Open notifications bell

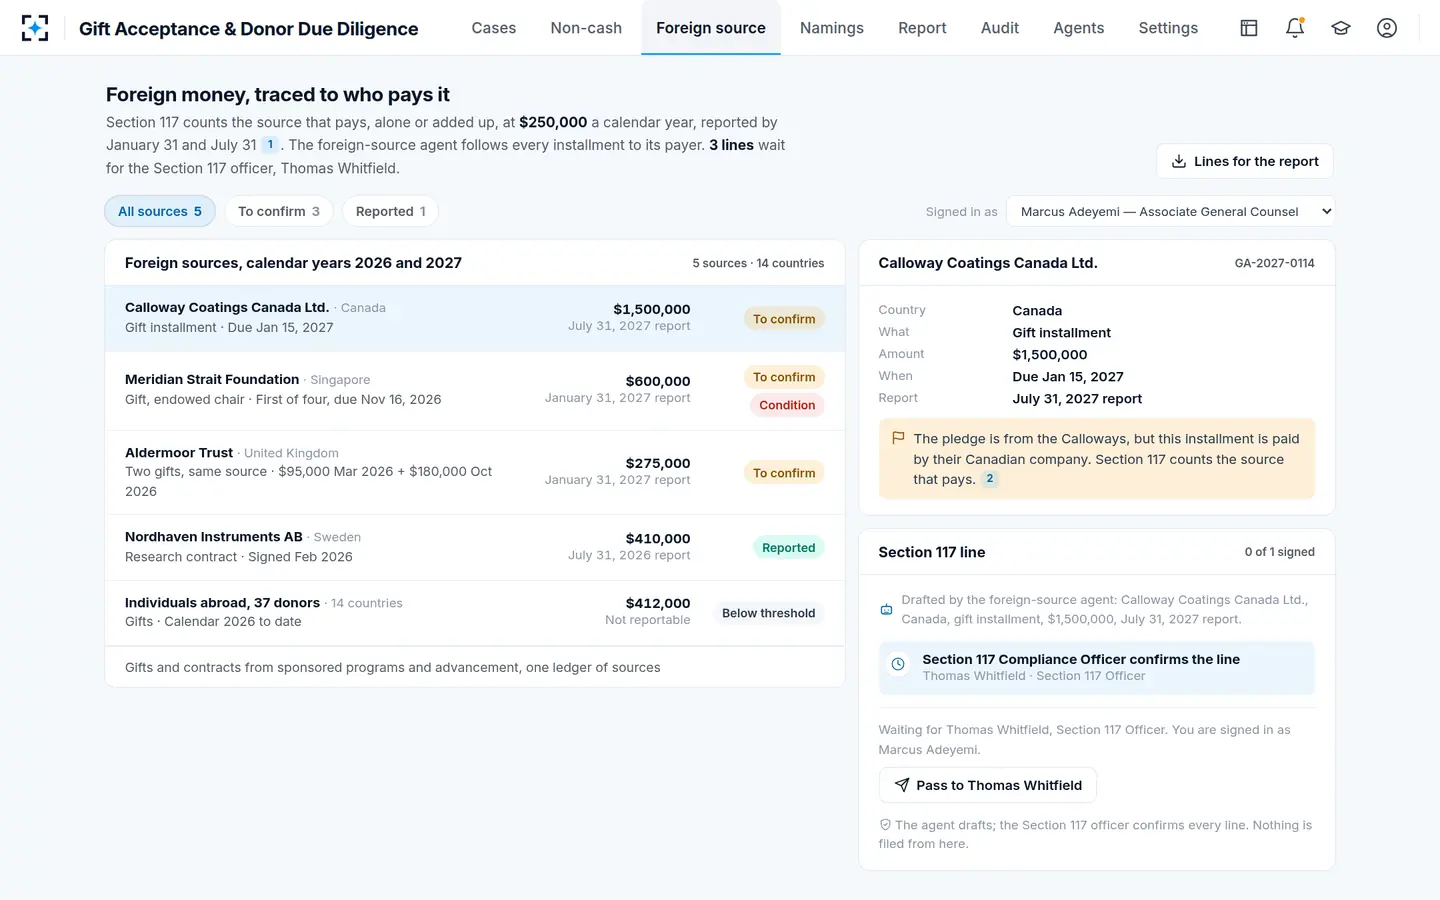tap(1295, 28)
